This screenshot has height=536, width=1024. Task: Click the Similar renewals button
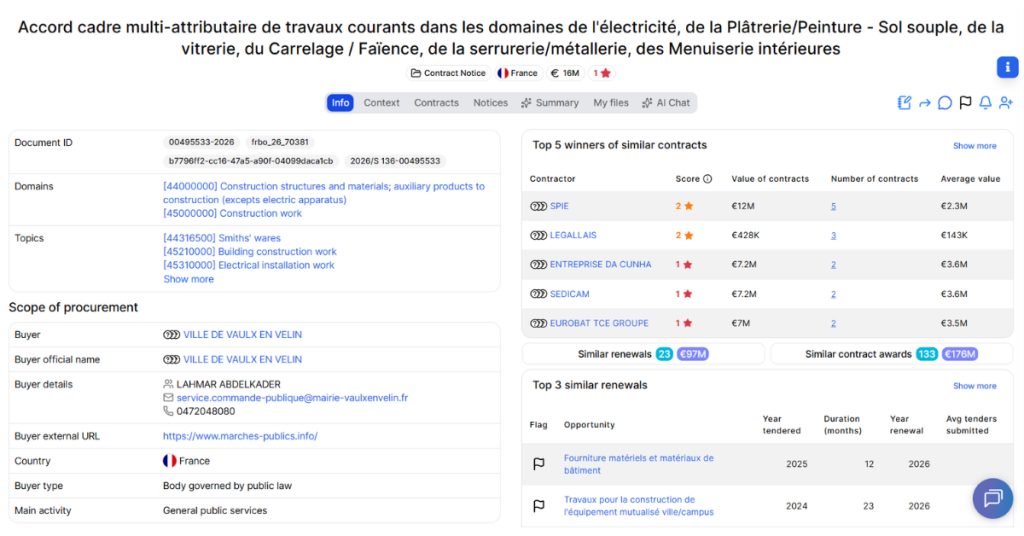[643, 355]
